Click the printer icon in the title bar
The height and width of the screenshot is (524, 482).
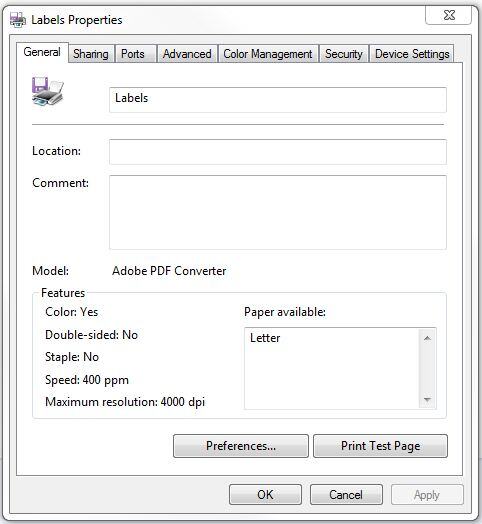point(18,20)
